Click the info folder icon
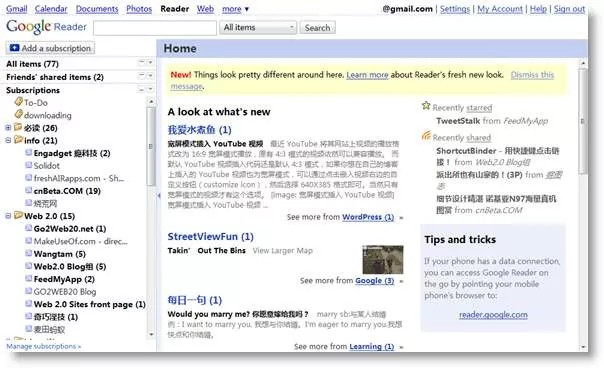 (x=18, y=139)
